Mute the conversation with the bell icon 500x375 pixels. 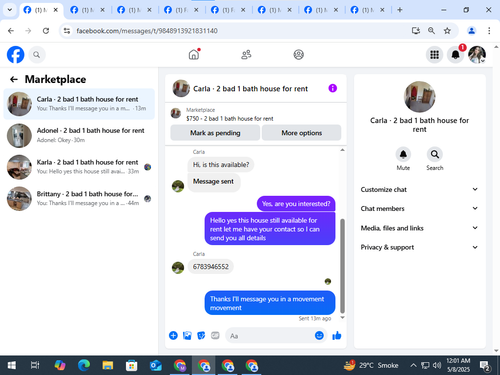pyautogui.click(x=403, y=154)
